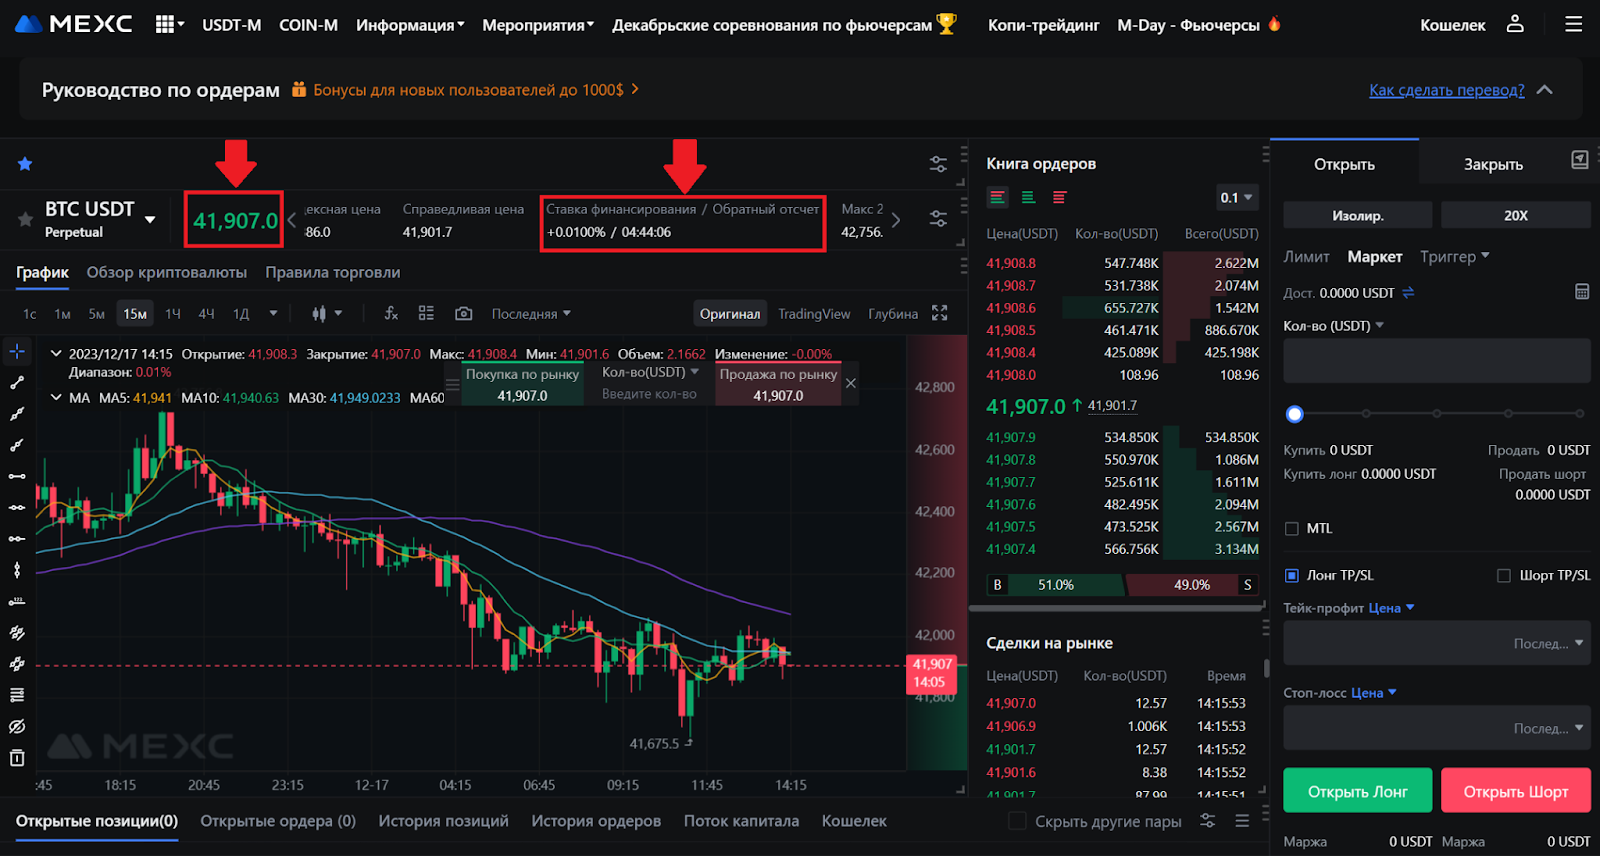This screenshot has height=856, width=1600.
Task: Add BTC USDT to favorites star
Action: [25, 220]
